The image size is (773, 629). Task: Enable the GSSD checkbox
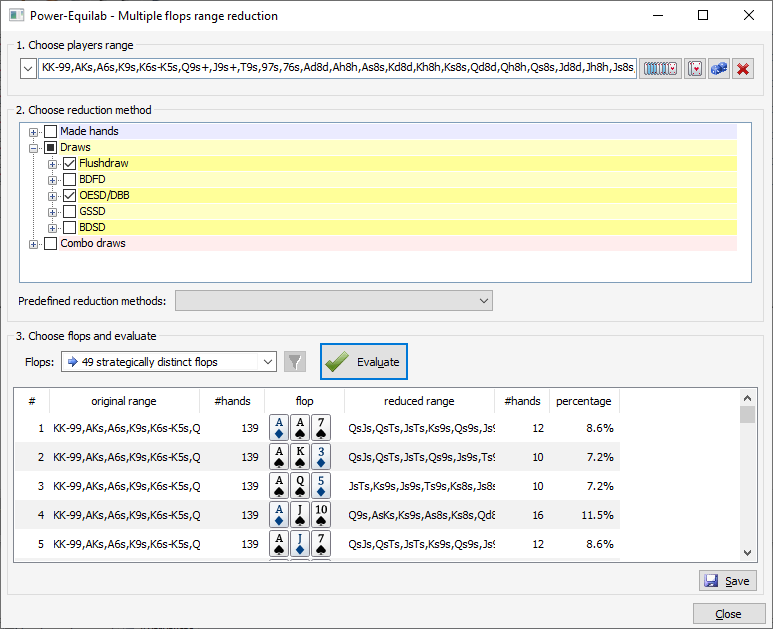(x=70, y=211)
